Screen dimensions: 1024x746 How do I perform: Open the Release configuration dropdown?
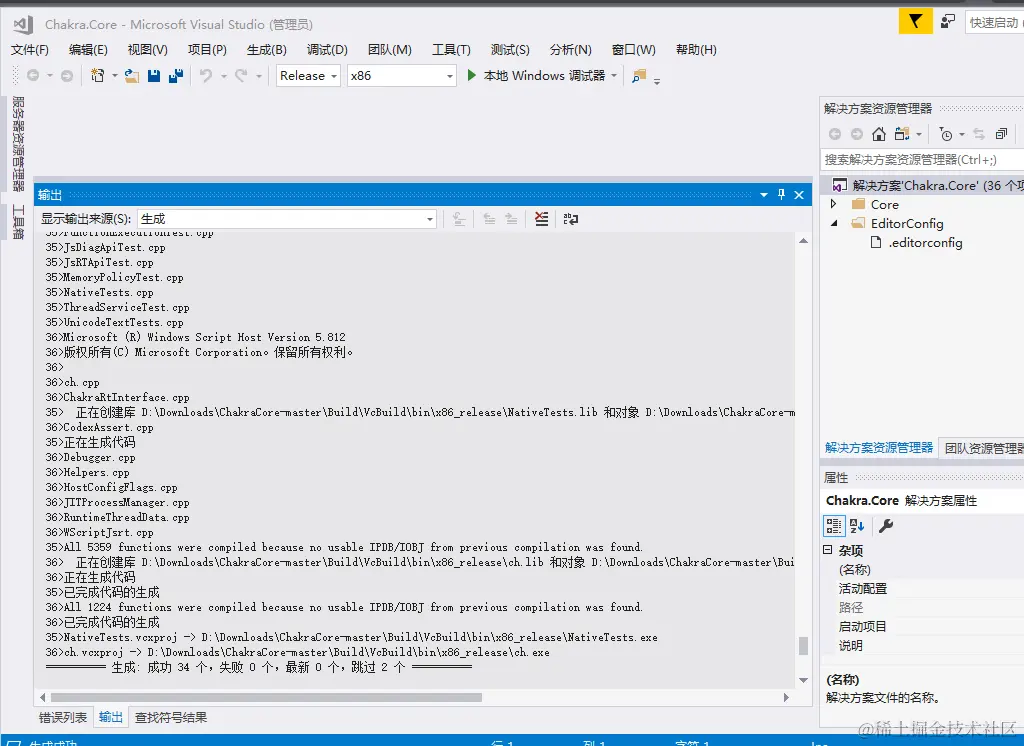pos(308,76)
